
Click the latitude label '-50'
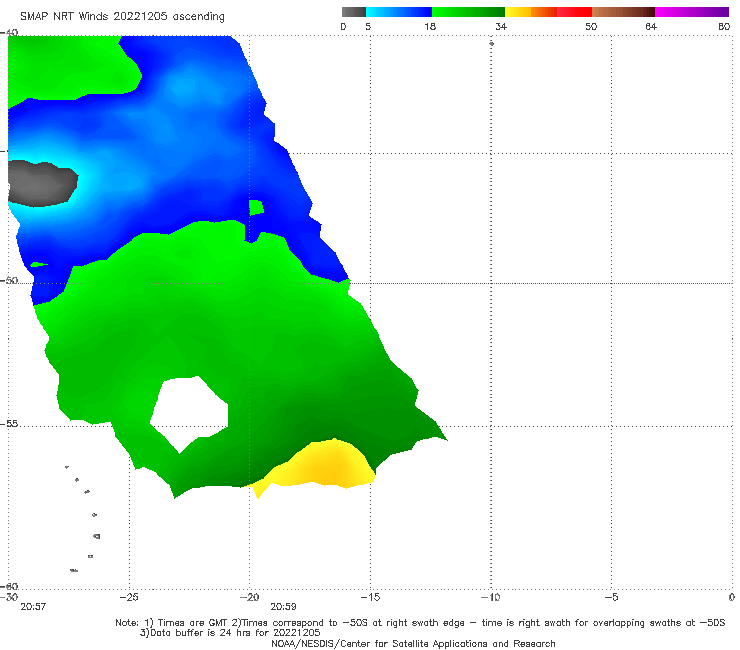click(9, 280)
